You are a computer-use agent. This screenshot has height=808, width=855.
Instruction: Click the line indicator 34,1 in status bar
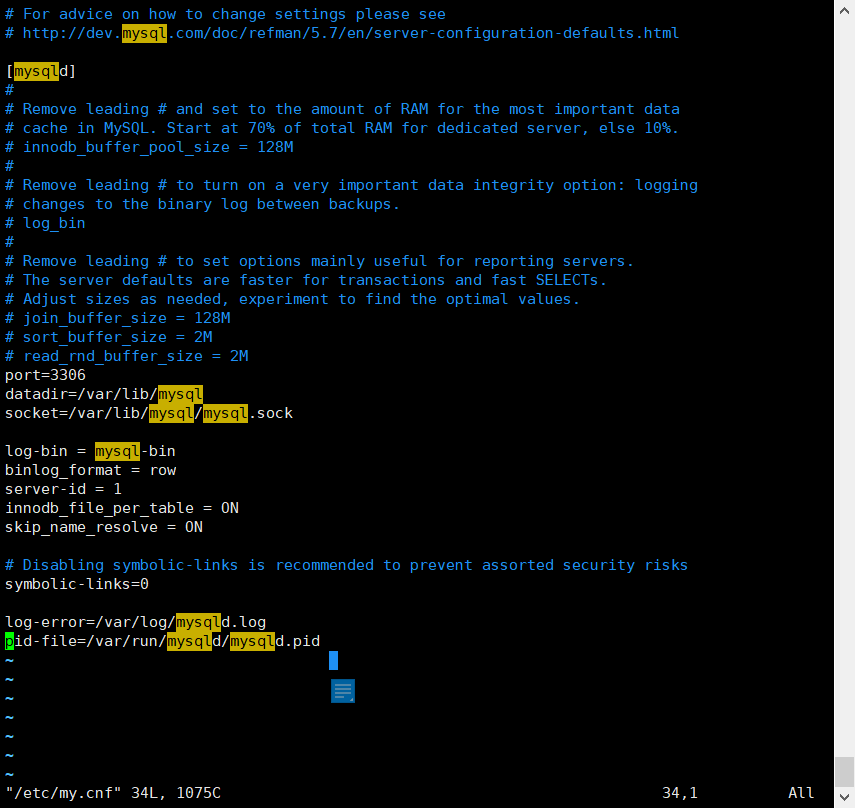[680, 792]
